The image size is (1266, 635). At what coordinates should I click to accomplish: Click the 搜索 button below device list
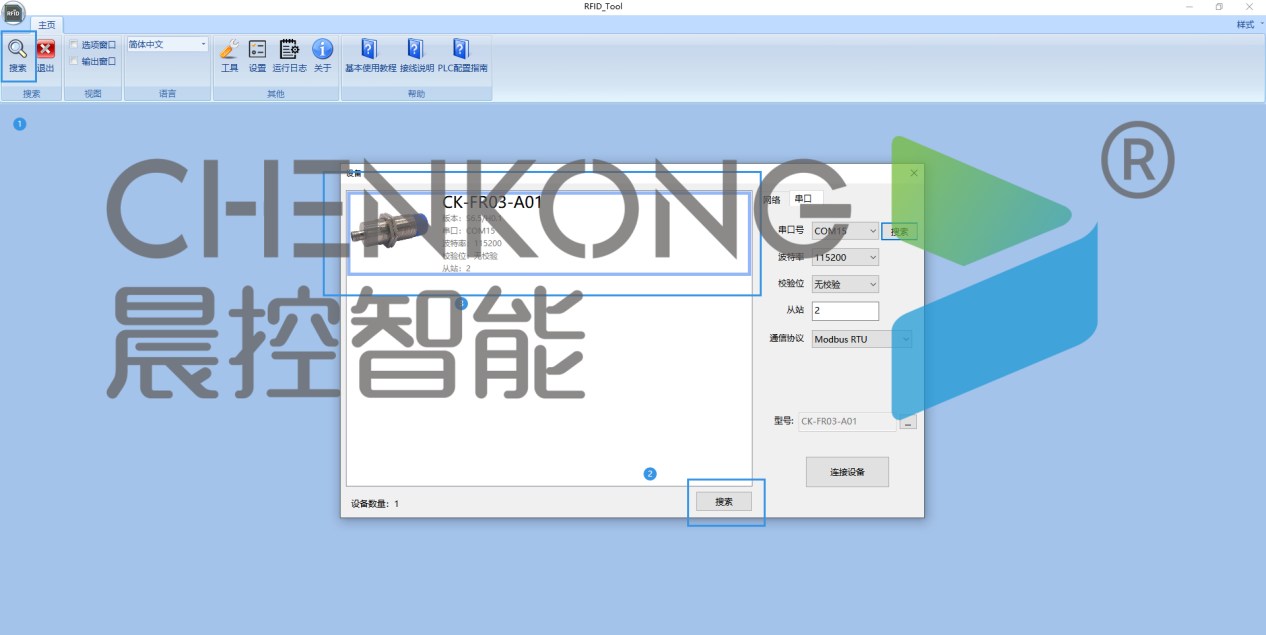coord(724,502)
